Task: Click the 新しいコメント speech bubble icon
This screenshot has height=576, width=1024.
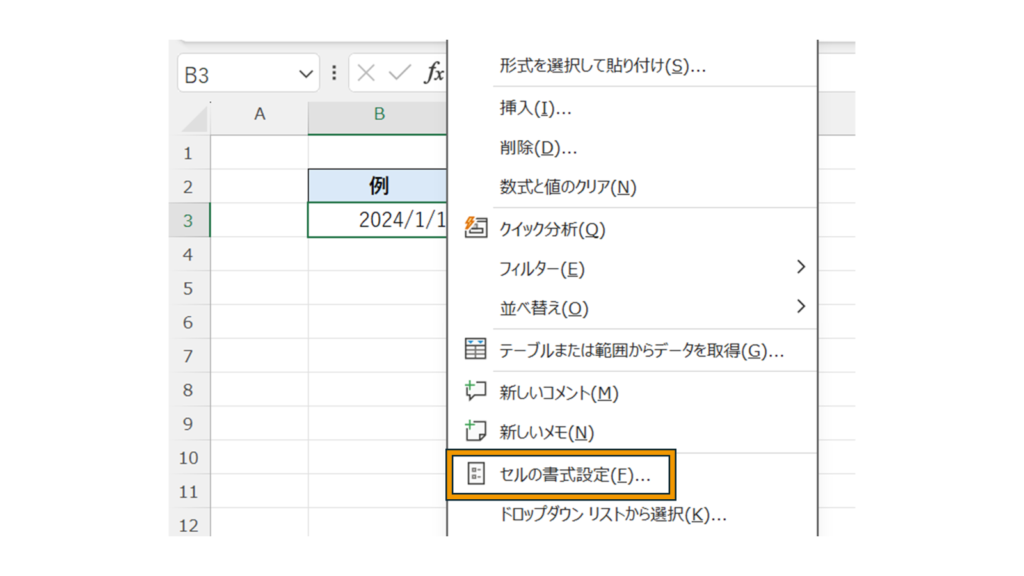Action: 476,392
